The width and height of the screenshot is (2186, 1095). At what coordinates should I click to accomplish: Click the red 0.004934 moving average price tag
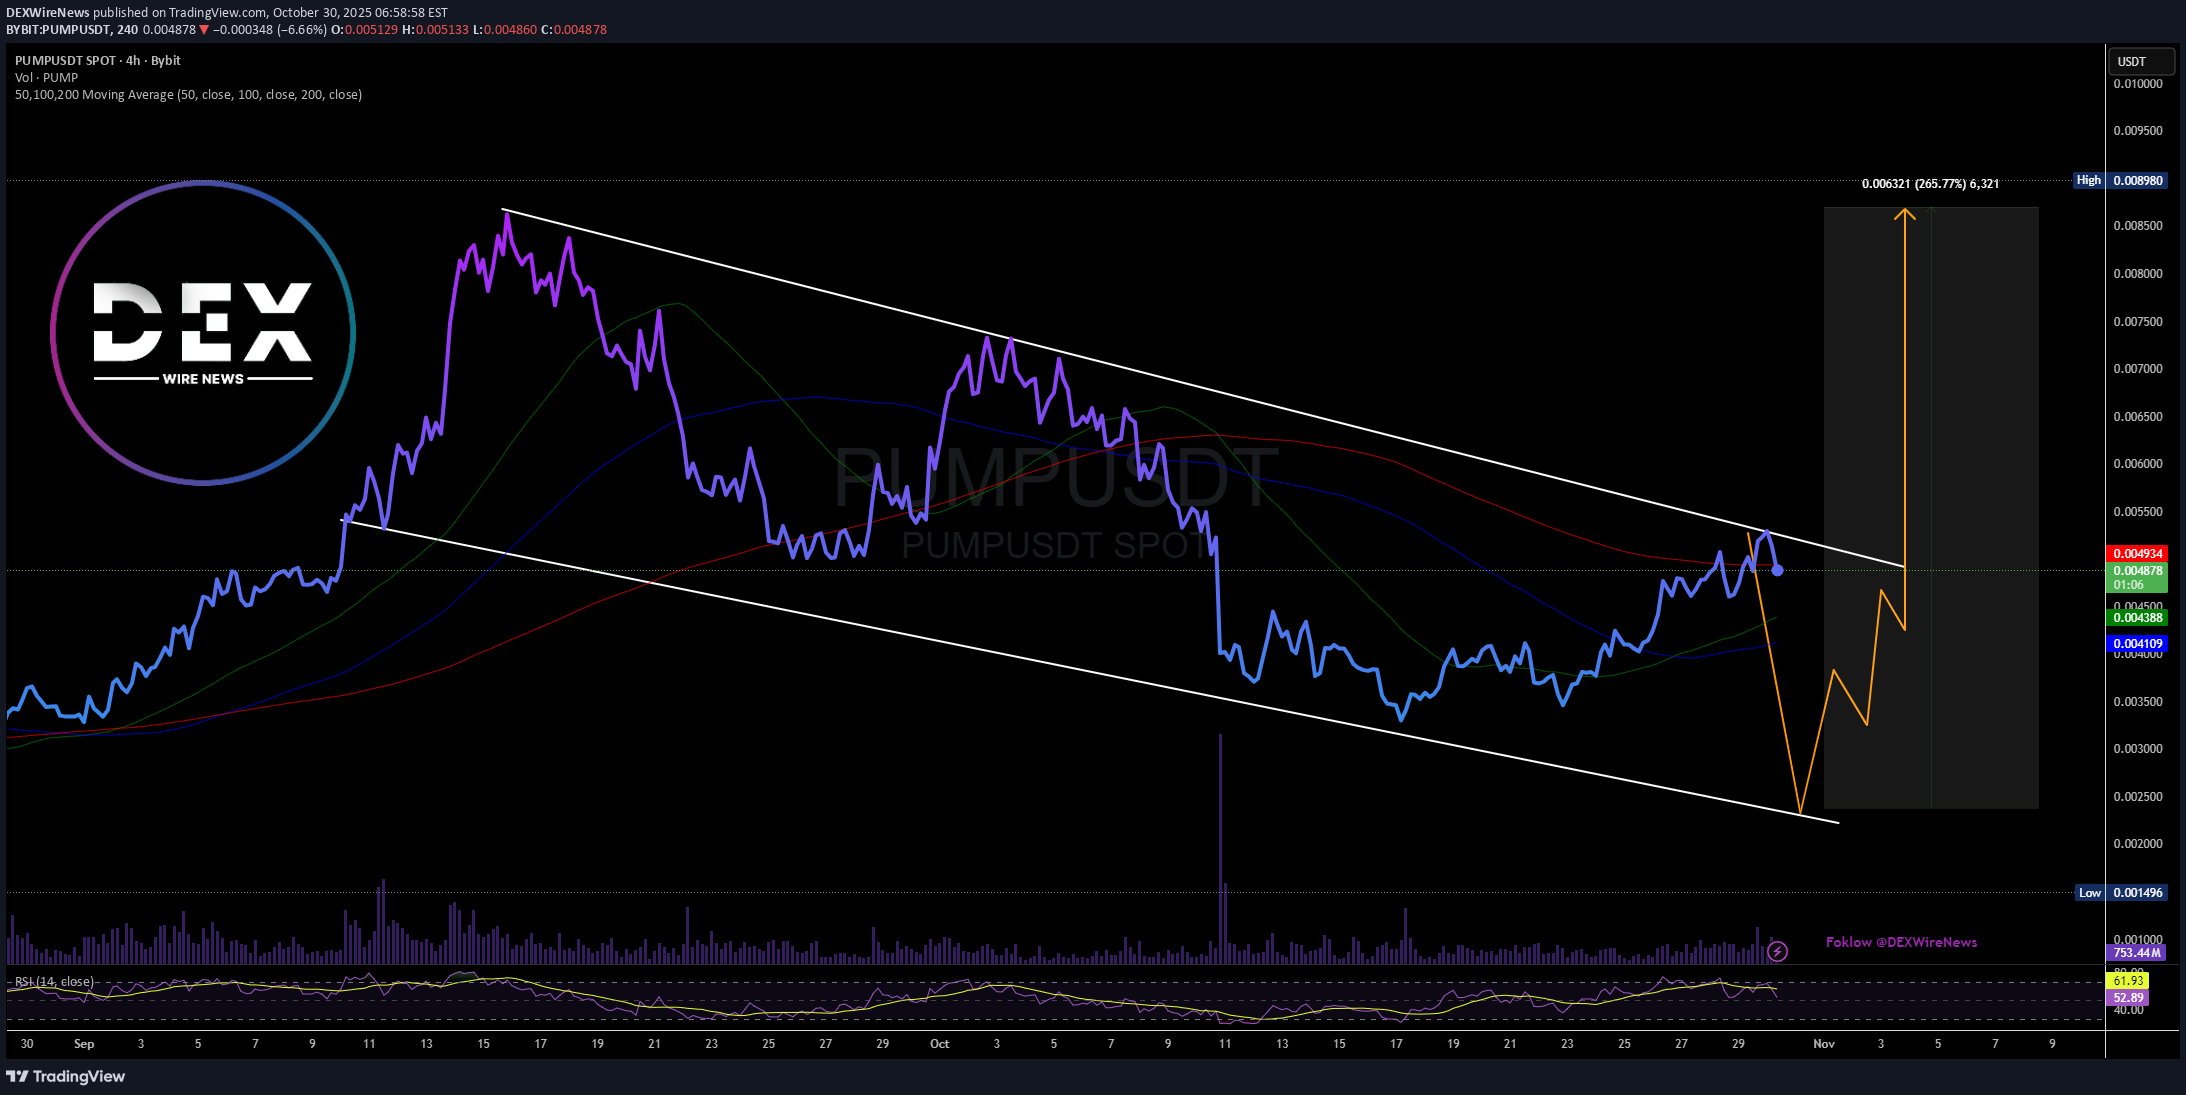click(2137, 553)
